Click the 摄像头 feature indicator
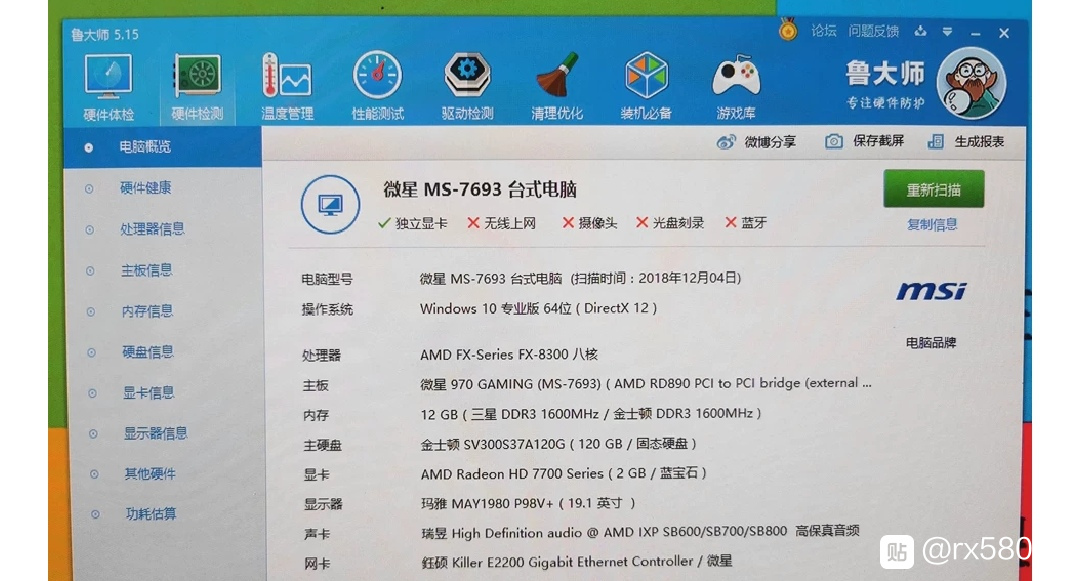The height and width of the screenshot is (581, 1080). pos(590,223)
